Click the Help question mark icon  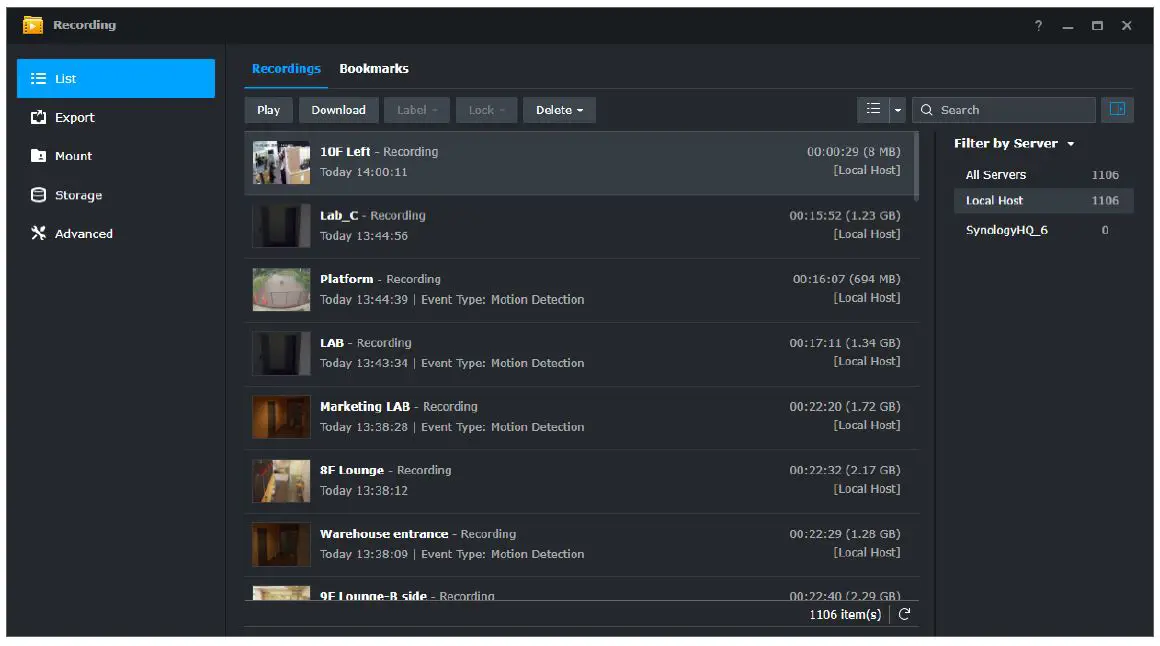pos(1037,25)
